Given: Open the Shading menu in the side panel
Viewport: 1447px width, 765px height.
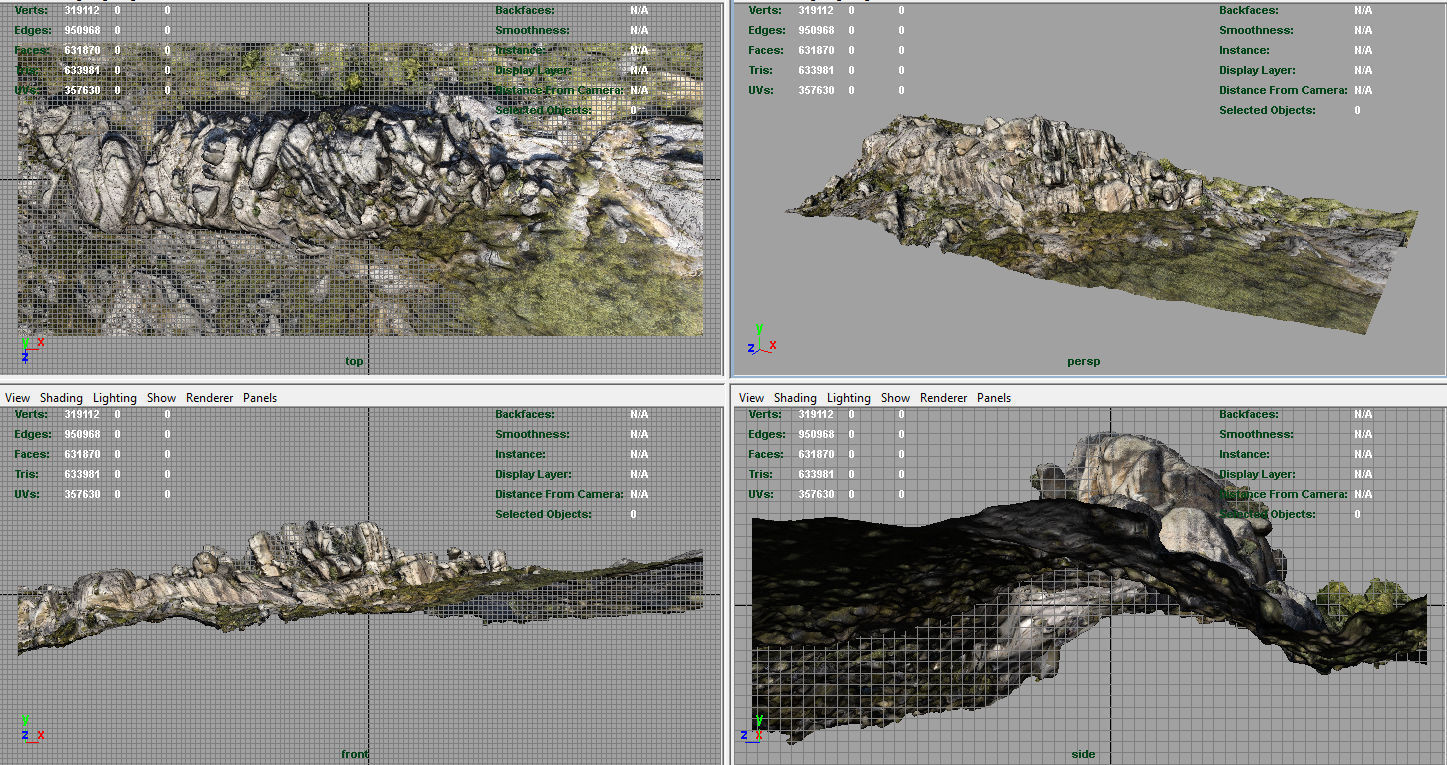Looking at the screenshot, I should tap(795, 398).
